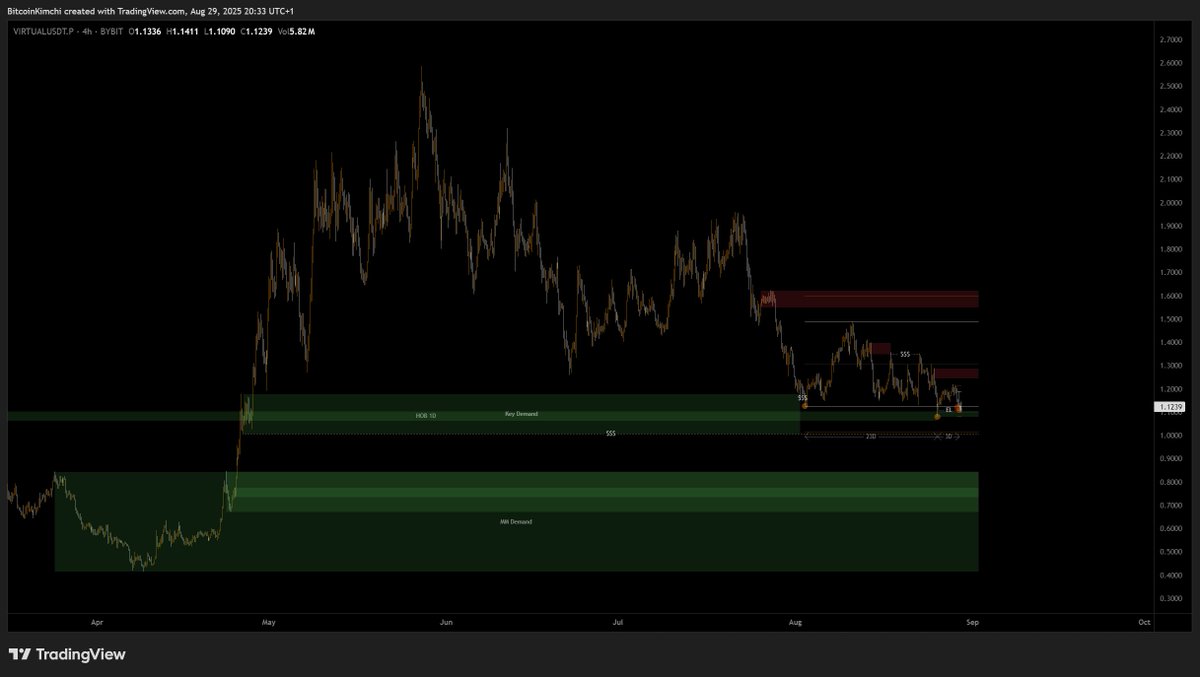Image resolution: width=1200 pixels, height=677 pixels.
Task: Select the EL entry label near price
Action: (948, 409)
